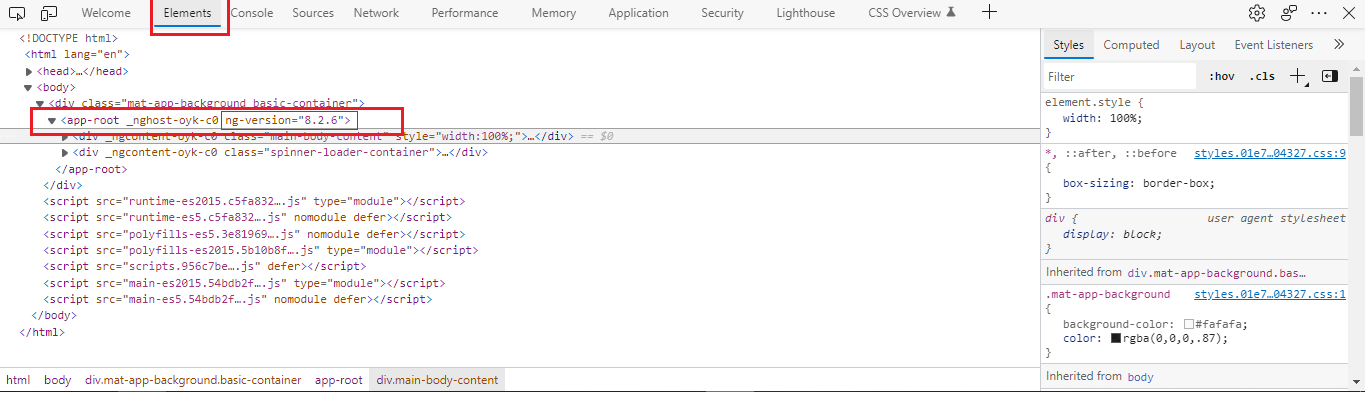The width and height of the screenshot is (1365, 393).
Task: Select app-root in the breadcrumb bar
Action: pos(338,380)
